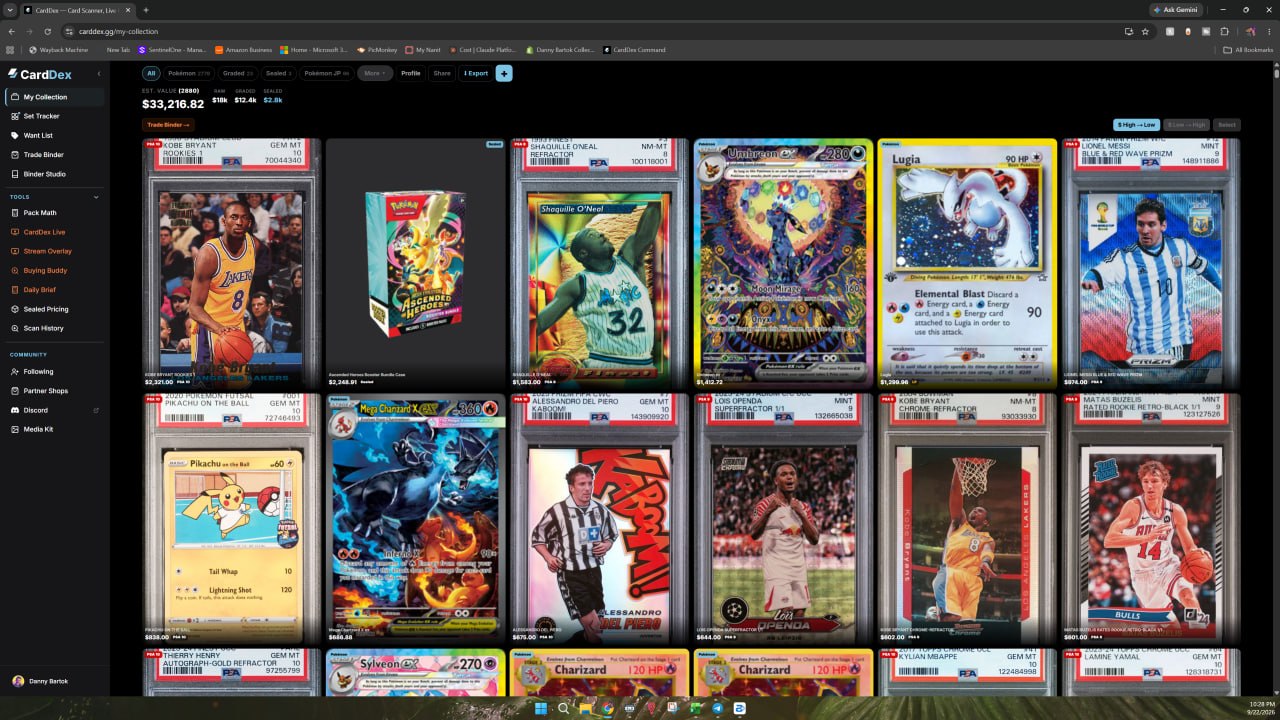Click the orange Trade Binder button
The height and width of the screenshot is (720, 1280).
pyautogui.click(x=168, y=125)
